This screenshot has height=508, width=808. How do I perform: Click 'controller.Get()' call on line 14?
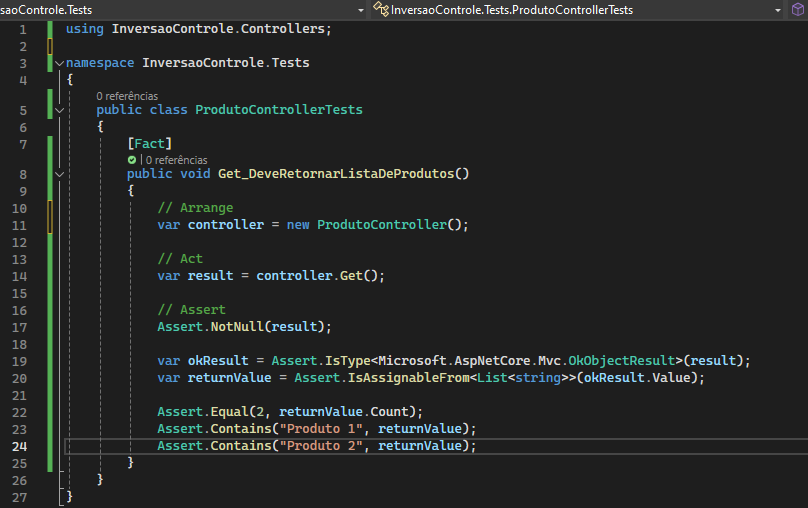(x=317, y=276)
